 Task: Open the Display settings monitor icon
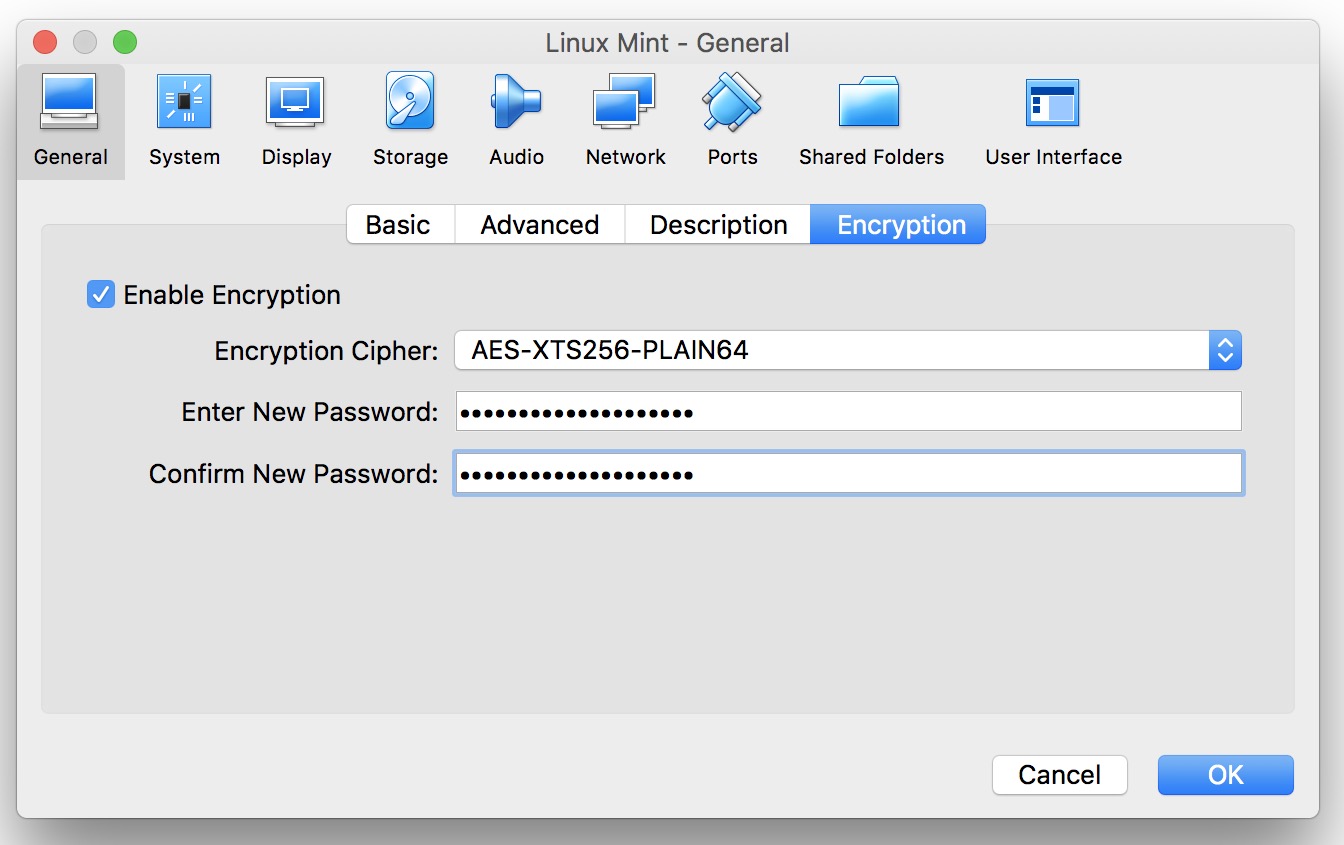coord(295,103)
